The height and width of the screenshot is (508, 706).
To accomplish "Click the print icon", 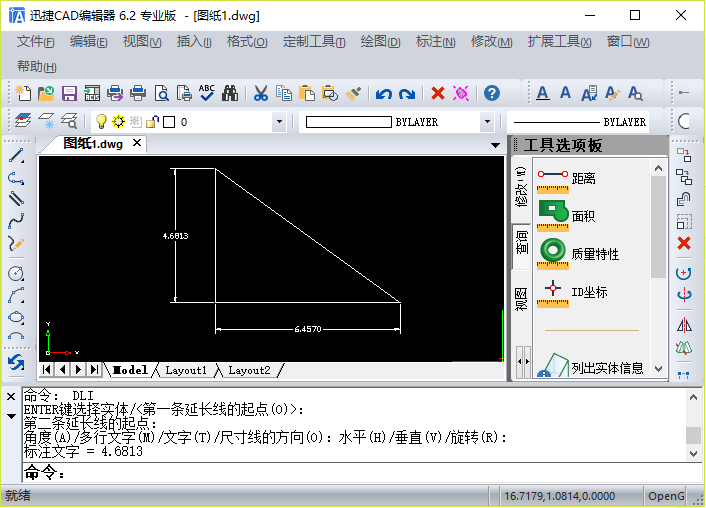I will 138,93.
